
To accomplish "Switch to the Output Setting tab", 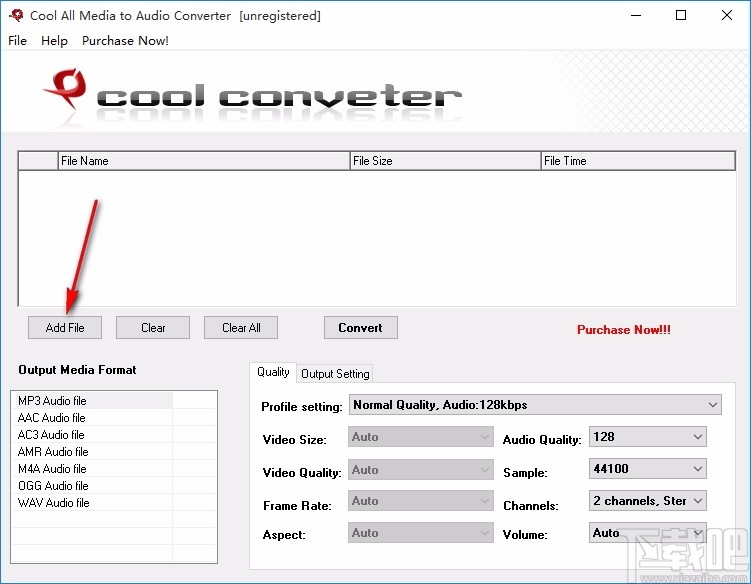I will coord(335,374).
